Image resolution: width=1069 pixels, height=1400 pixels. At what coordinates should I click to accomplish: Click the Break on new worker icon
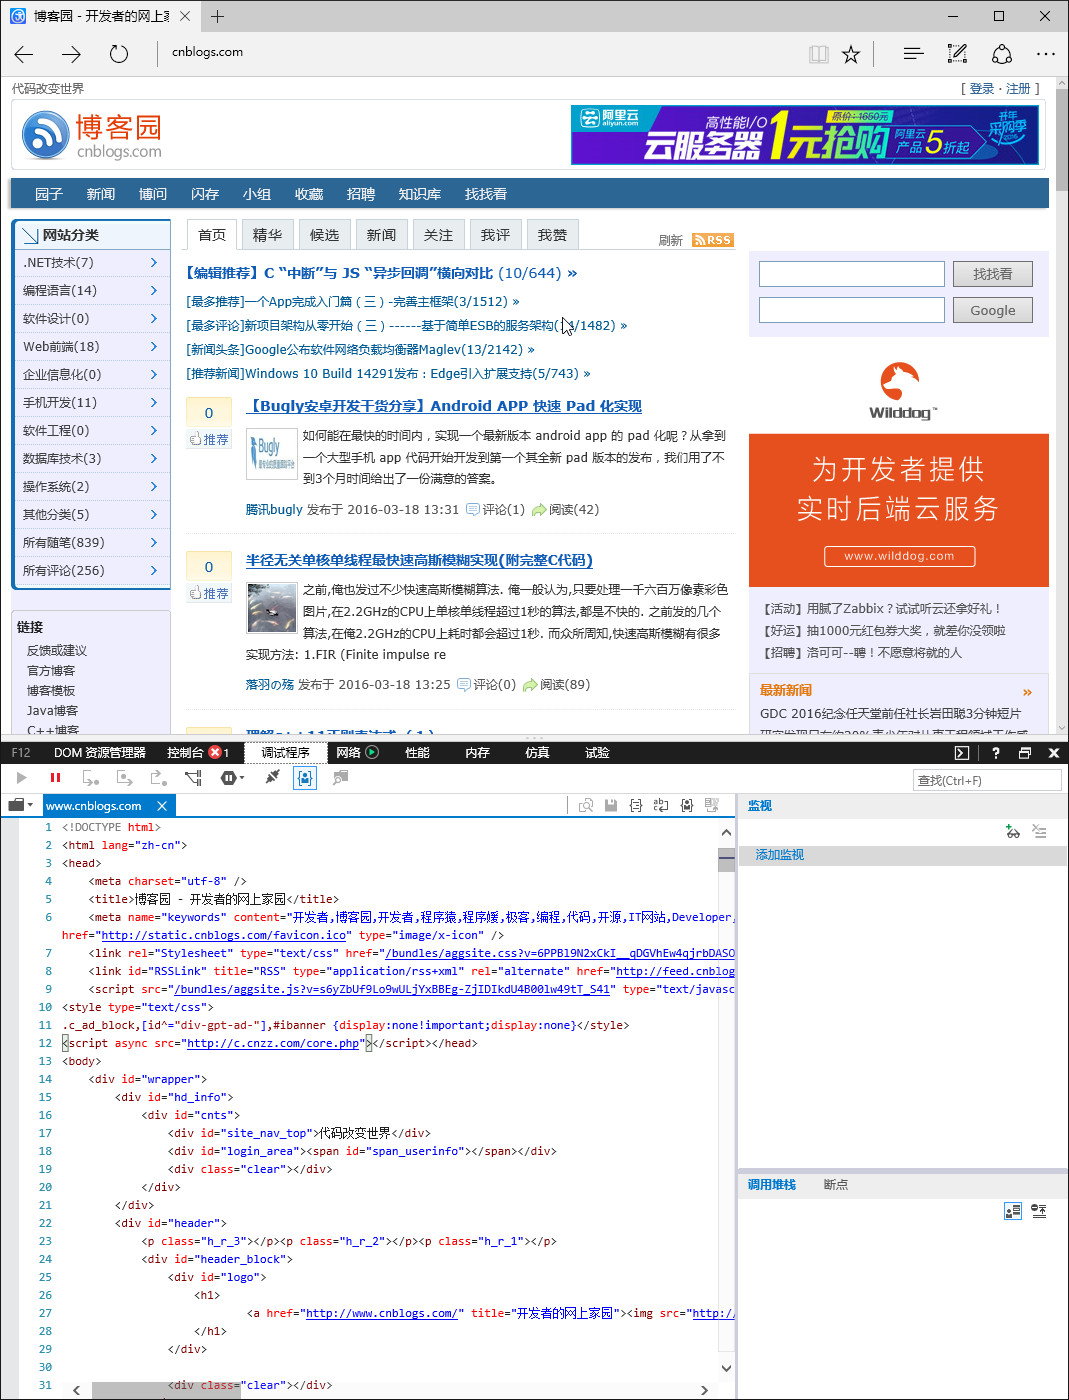coord(194,777)
